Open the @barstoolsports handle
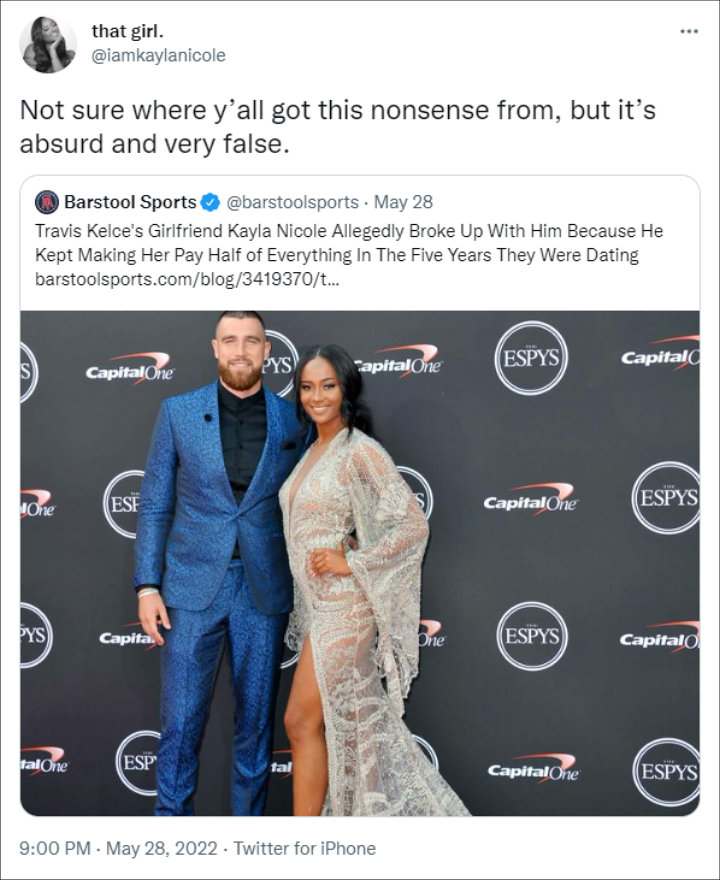720x880 pixels. tap(292, 202)
